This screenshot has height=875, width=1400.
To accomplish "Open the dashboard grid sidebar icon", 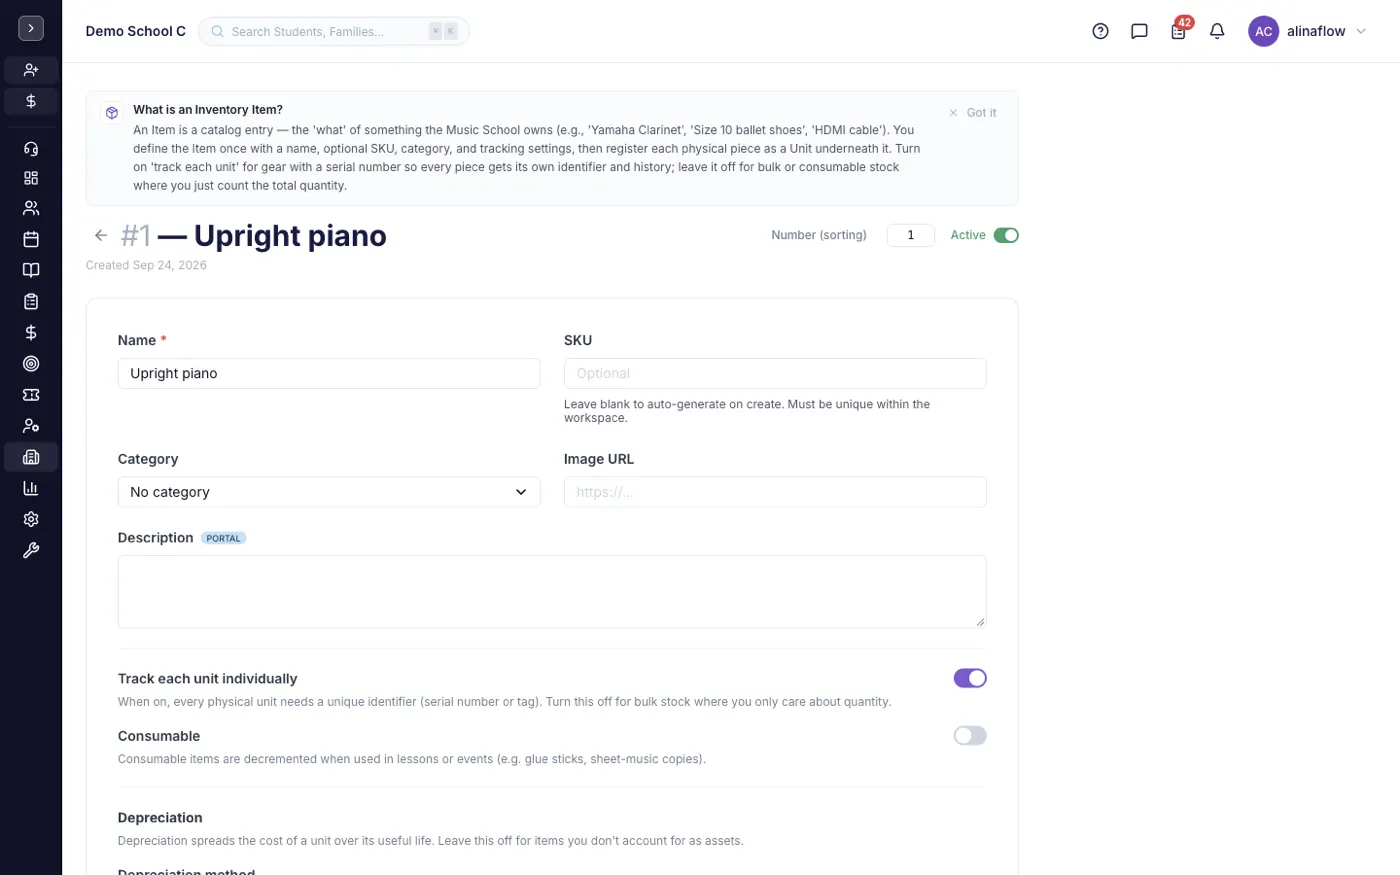I will tap(31, 178).
